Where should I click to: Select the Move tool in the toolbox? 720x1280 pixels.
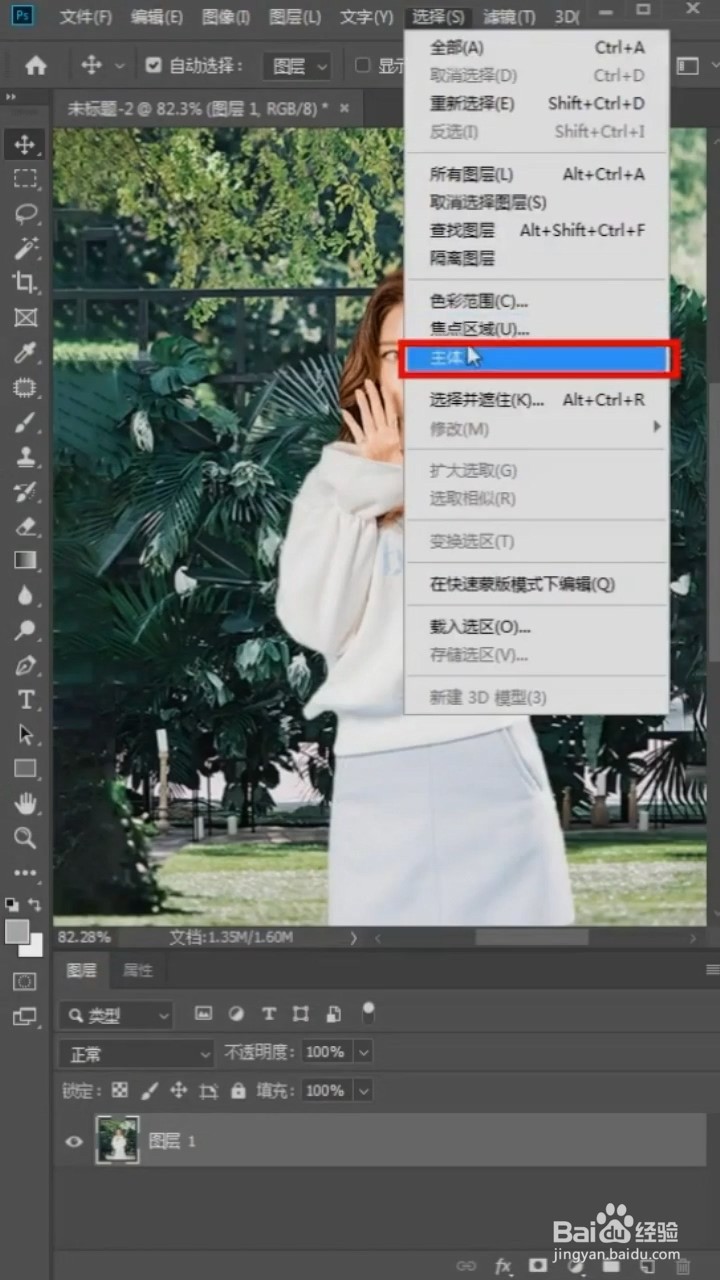pyautogui.click(x=25, y=145)
